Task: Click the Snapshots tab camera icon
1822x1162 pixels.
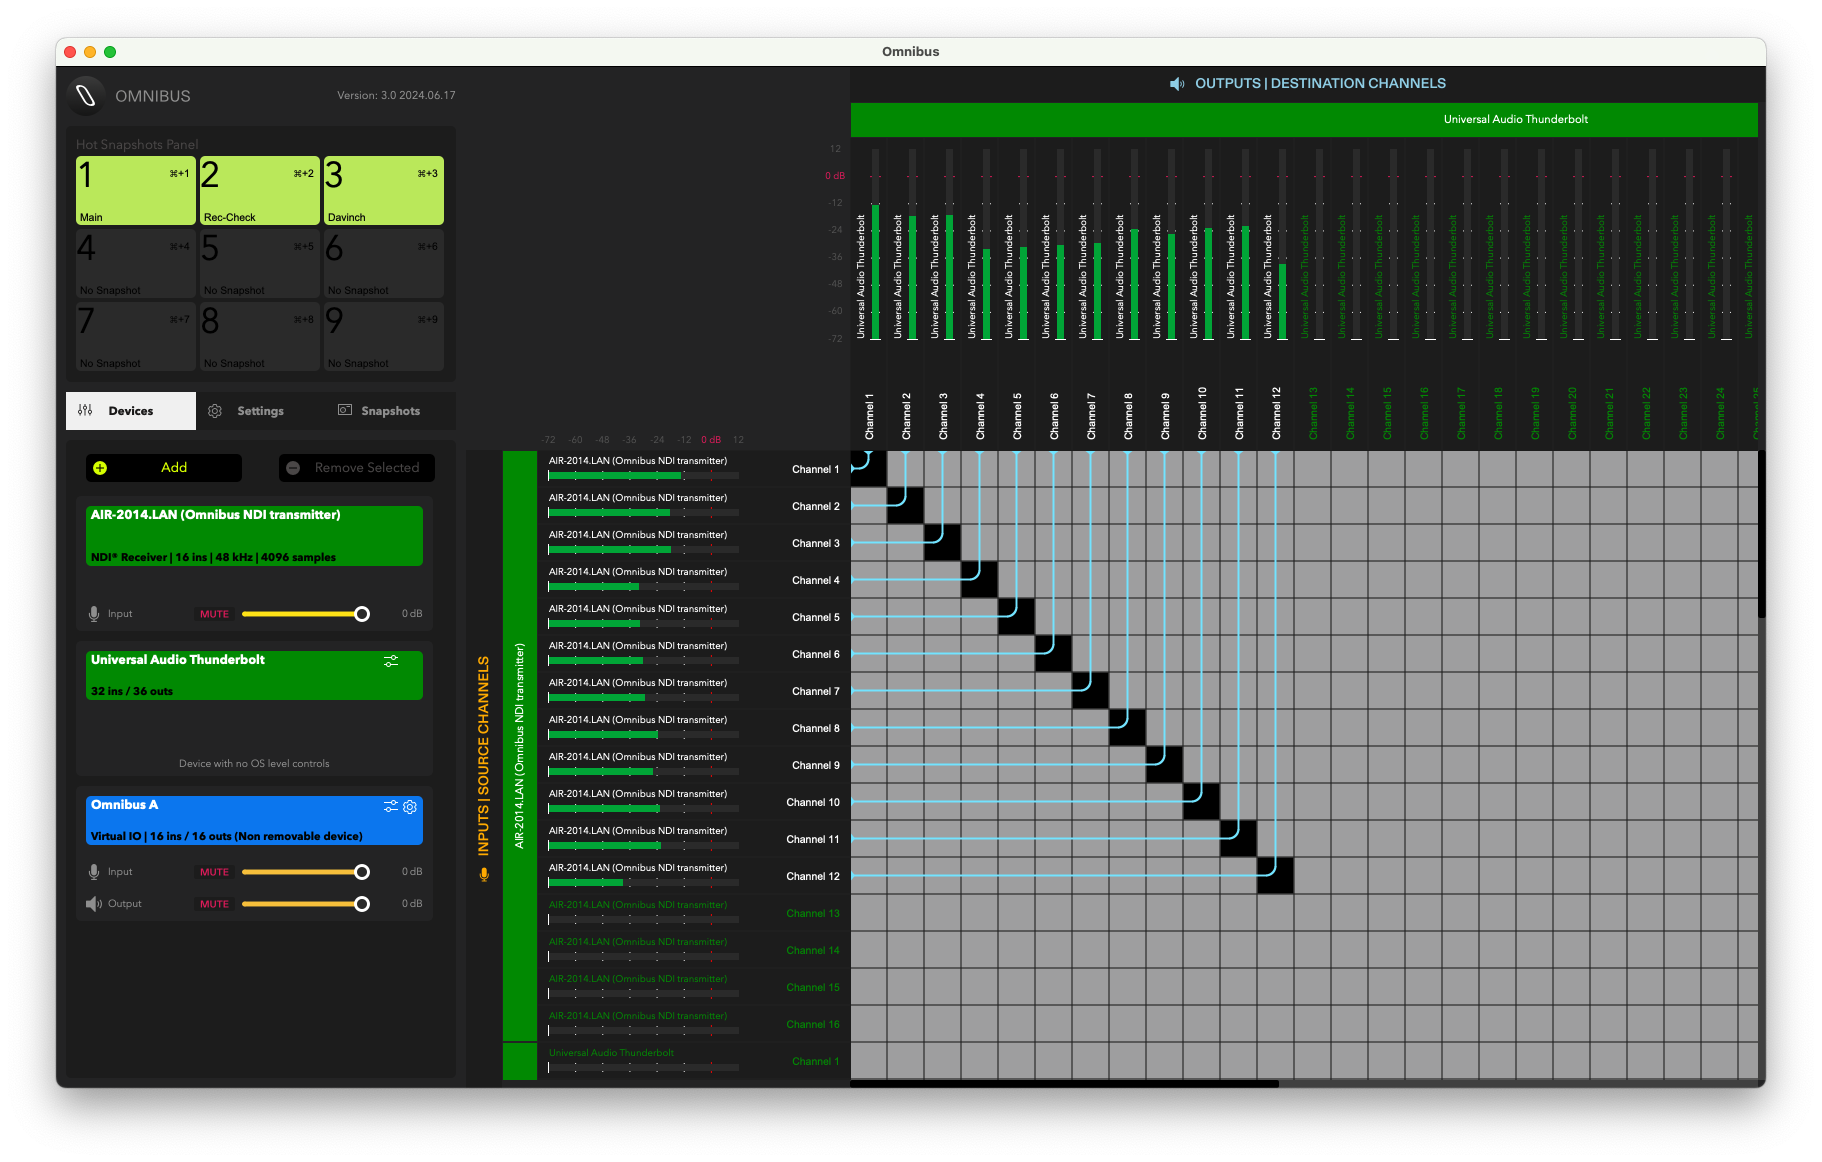Action: coord(345,410)
